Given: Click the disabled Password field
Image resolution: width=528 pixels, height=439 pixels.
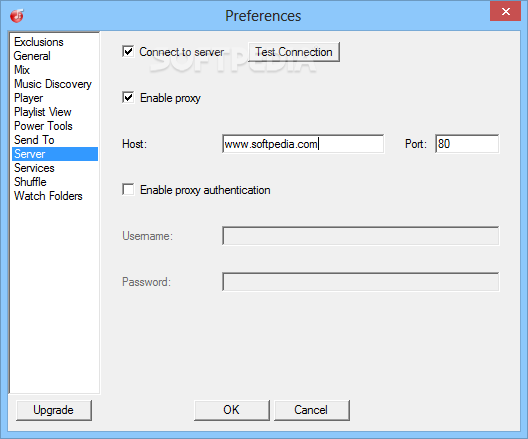Looking at the screenshot, I should pos(360,282).
